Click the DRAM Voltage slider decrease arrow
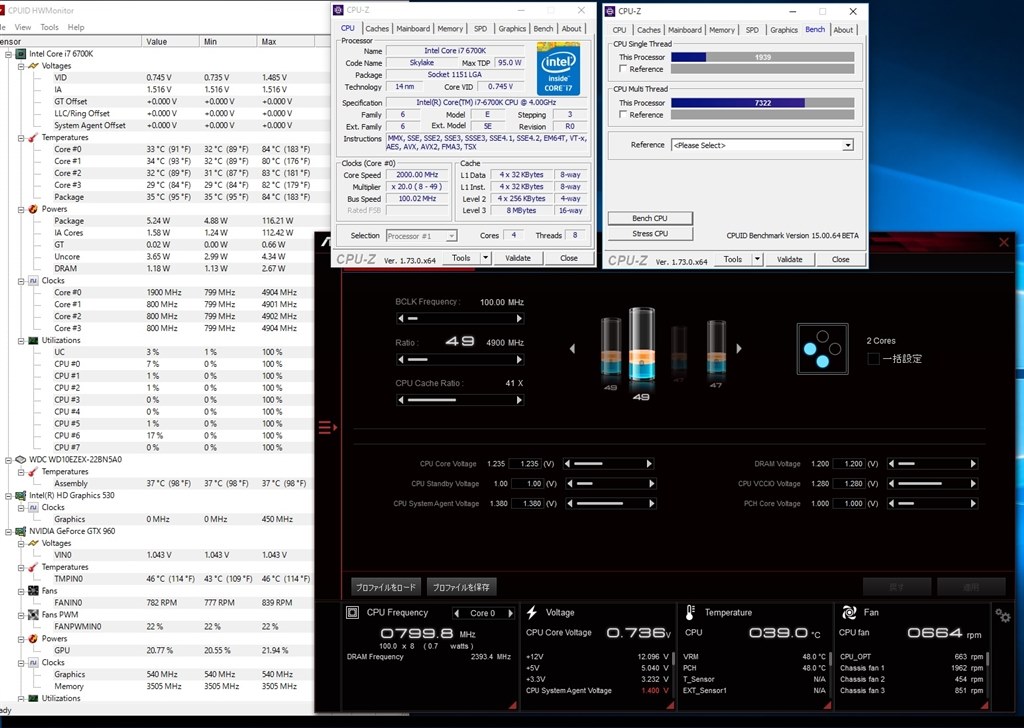The image size is (1024, 728). coord(891,464)
